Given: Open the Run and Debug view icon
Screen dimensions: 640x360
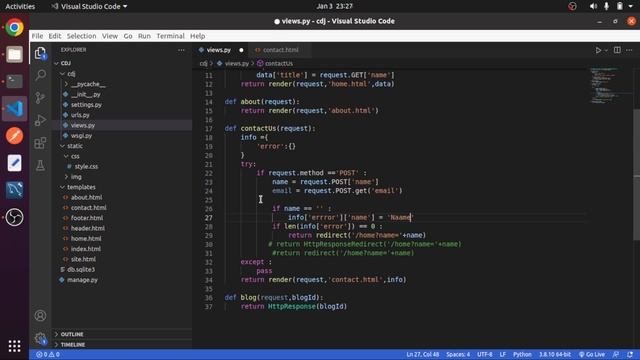Looking at the screenshot, I should point(40,120).
